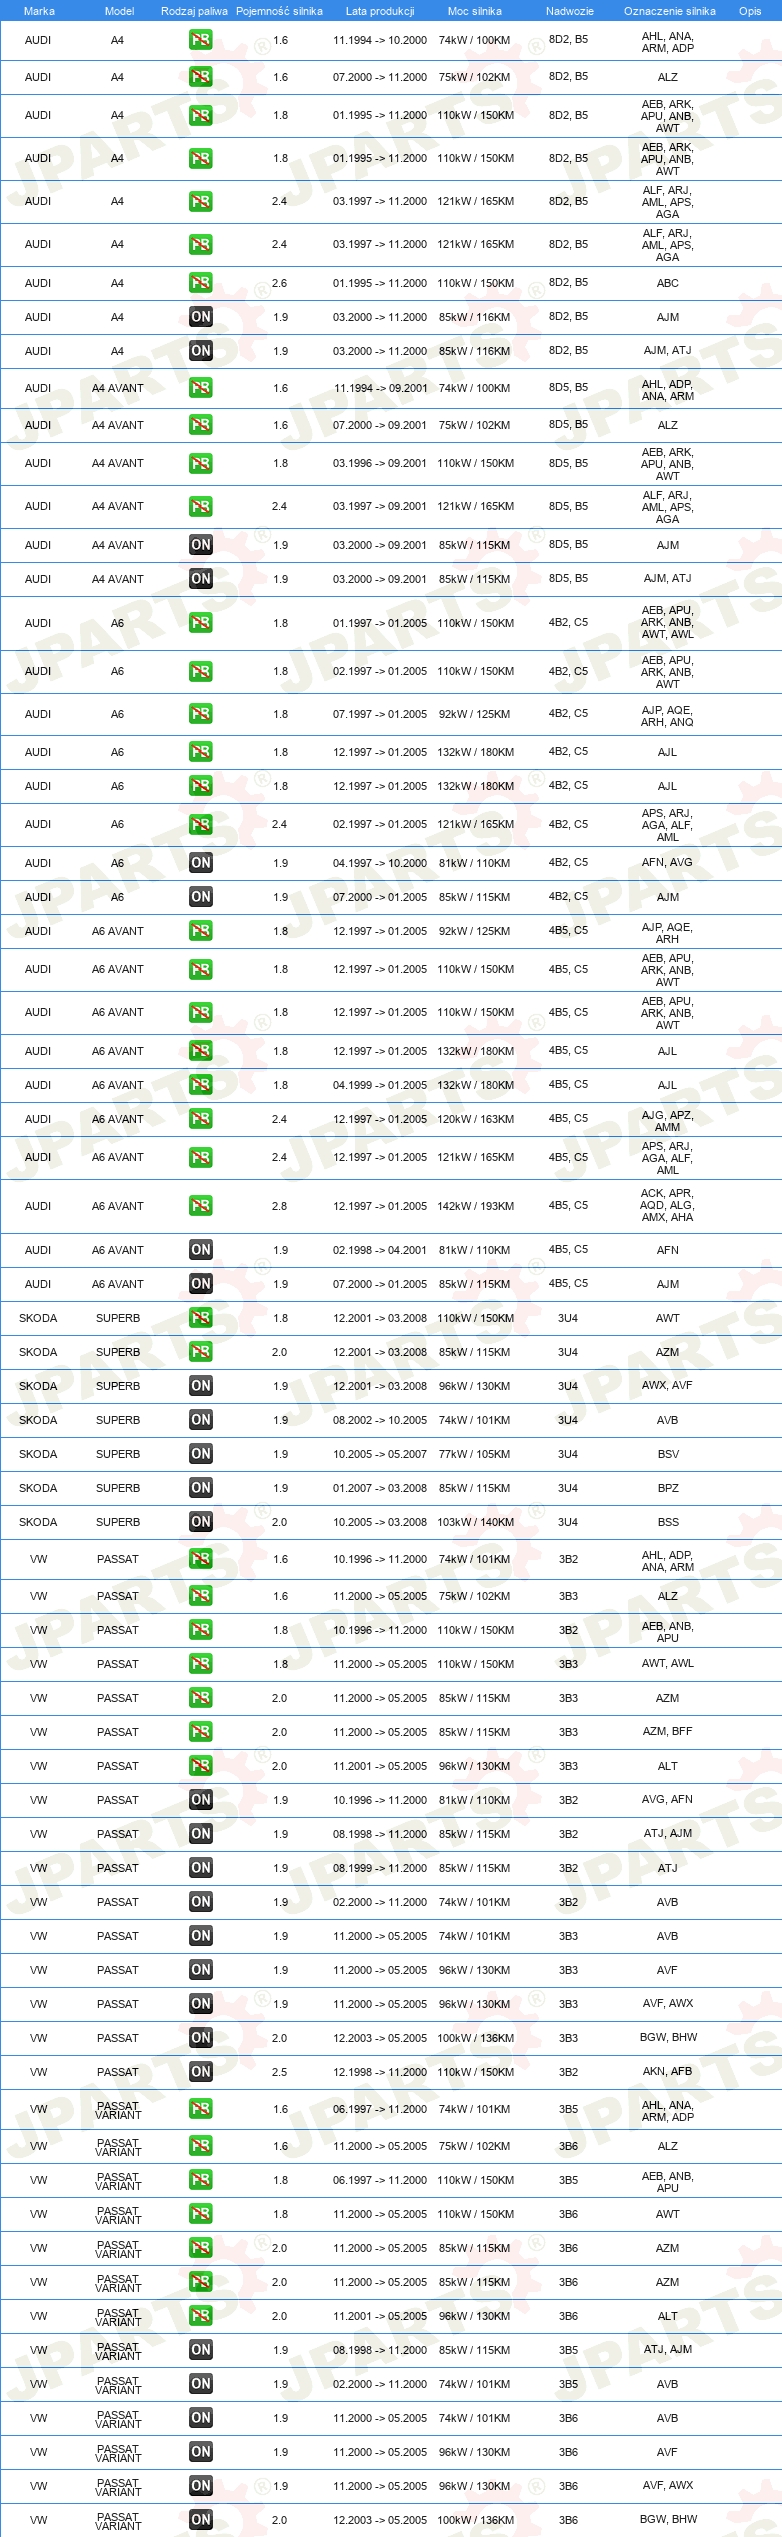Select the engine codes AZM, BFF
The height and width of the screenshot is (2537, 782).
click(x=667, y=1731)
